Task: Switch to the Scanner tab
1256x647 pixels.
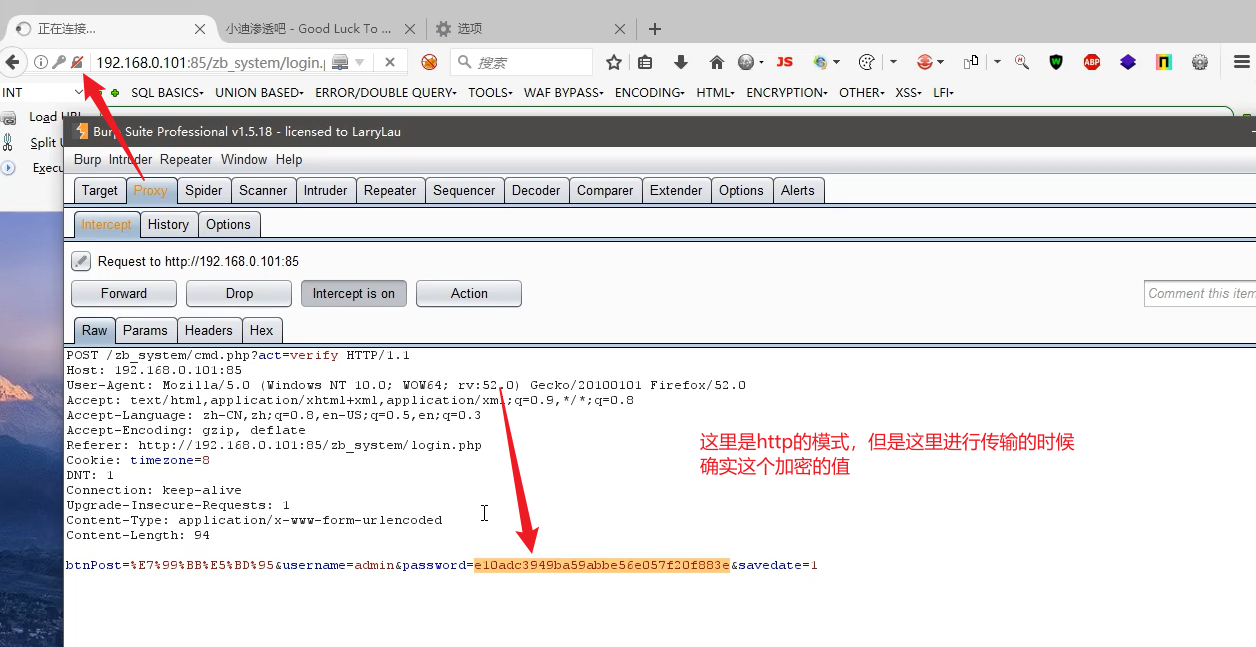Action: pos(263,190)
